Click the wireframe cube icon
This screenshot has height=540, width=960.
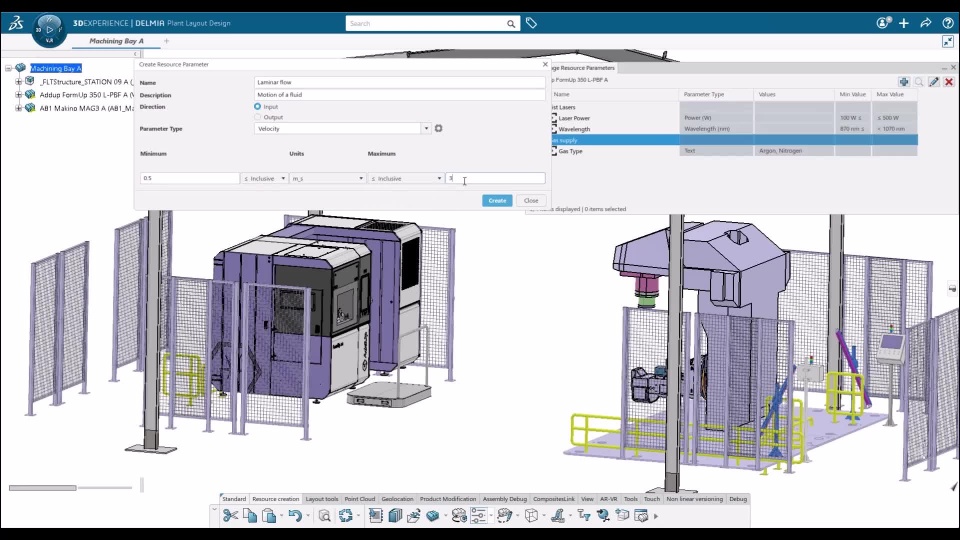point(531,516)
